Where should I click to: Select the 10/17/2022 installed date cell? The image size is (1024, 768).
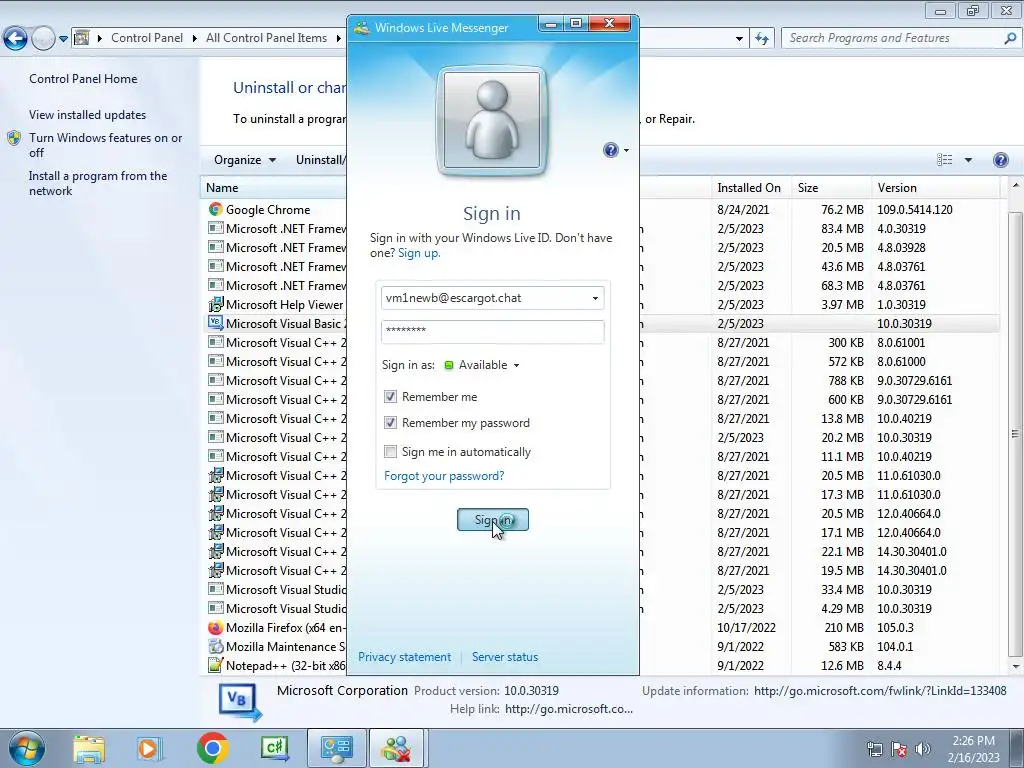tap(746, 628)
